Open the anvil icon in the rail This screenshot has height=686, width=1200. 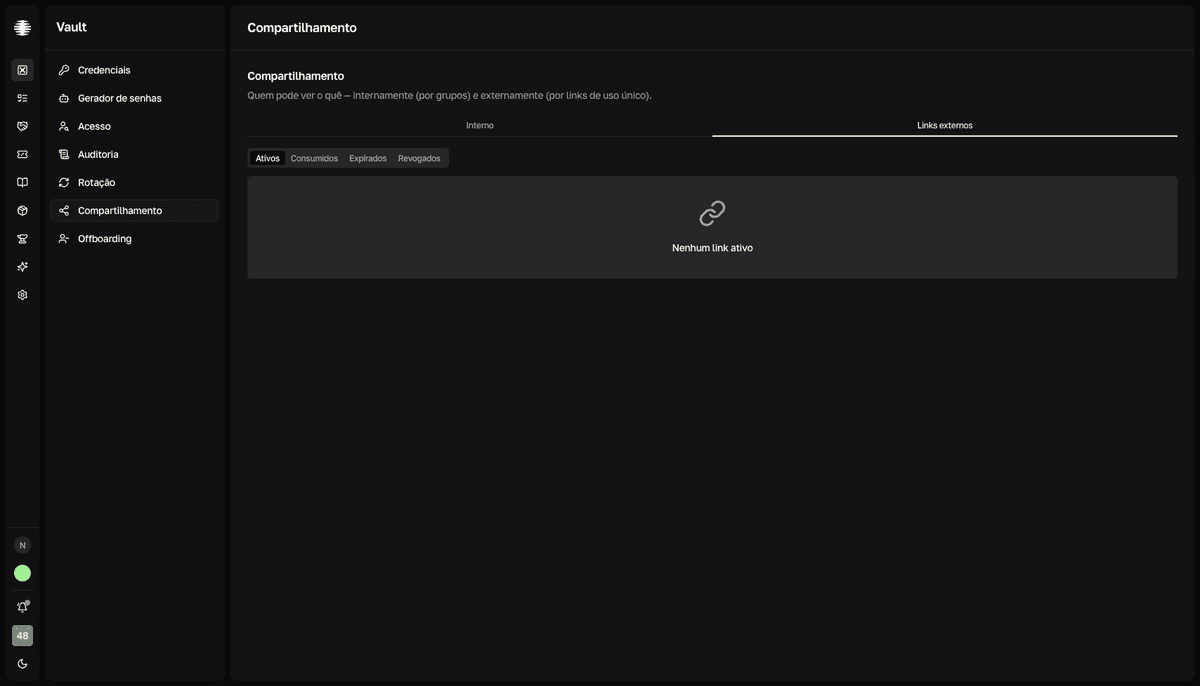[x=22, y=238]
